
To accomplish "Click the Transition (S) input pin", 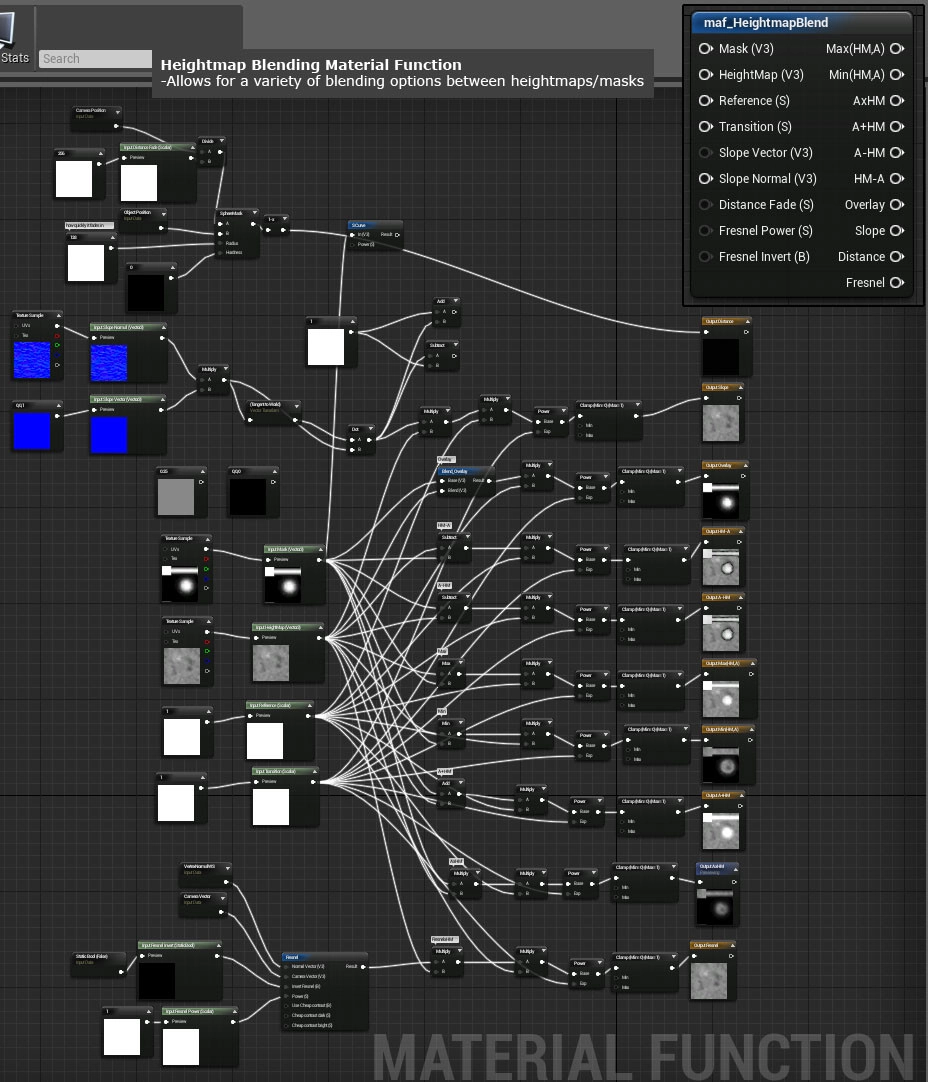I will coord(705,127).
